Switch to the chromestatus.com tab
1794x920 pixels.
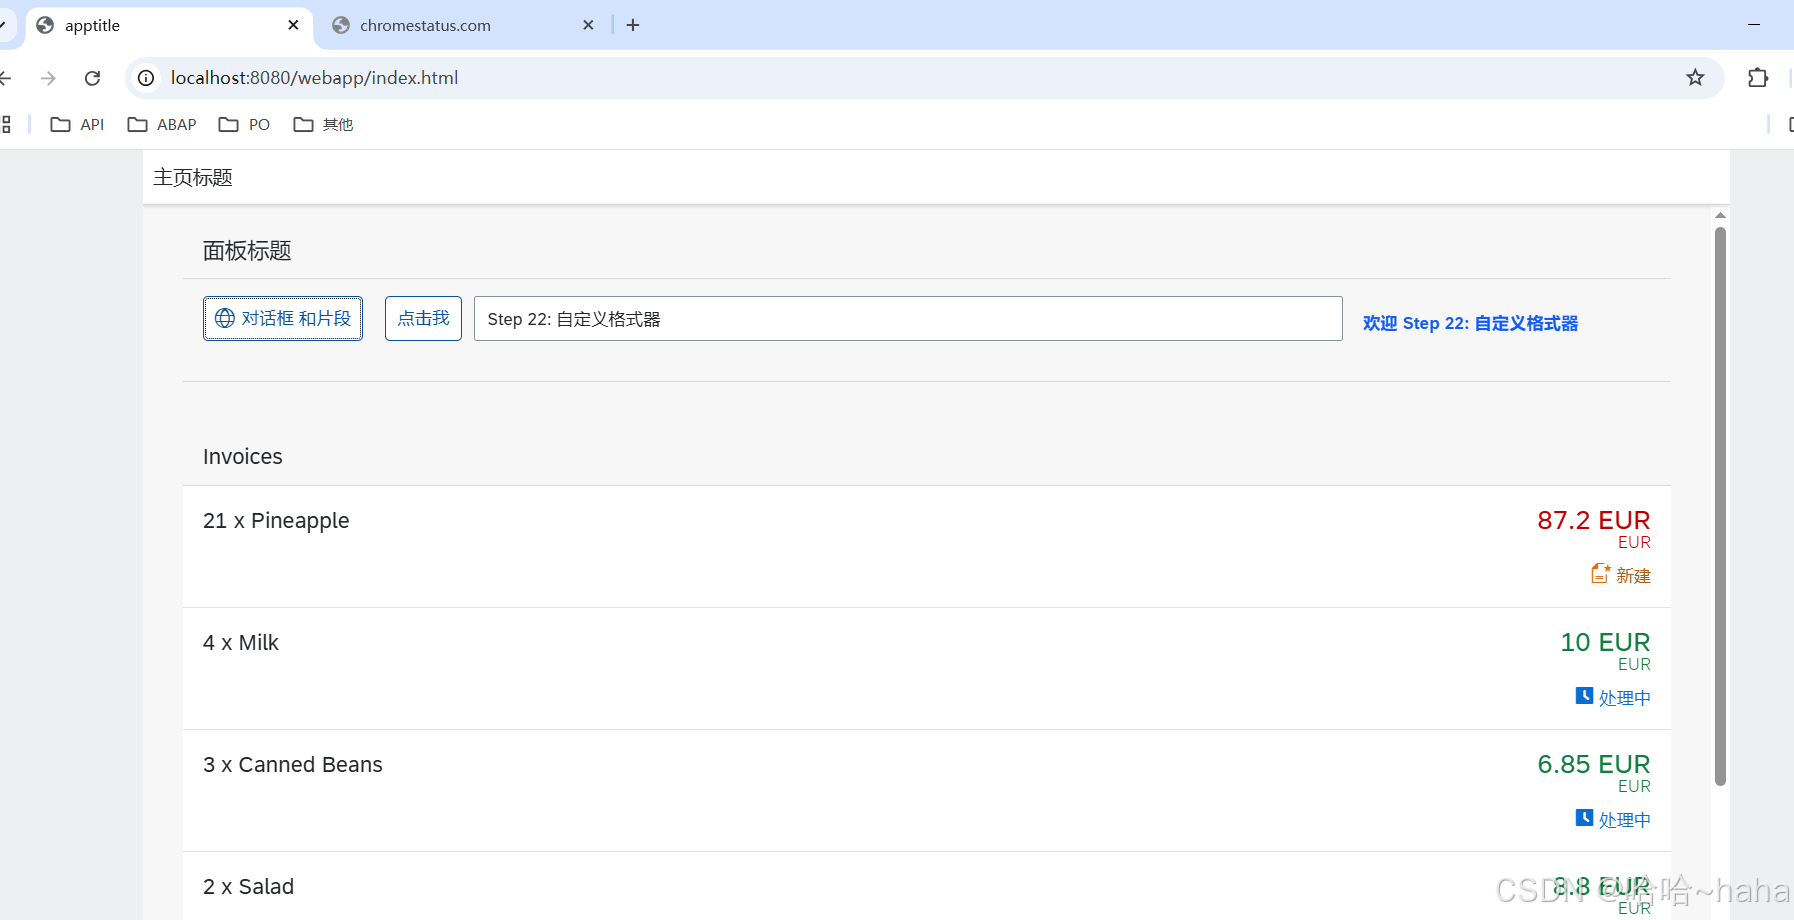pyautogui.click(x=425, y=25)
